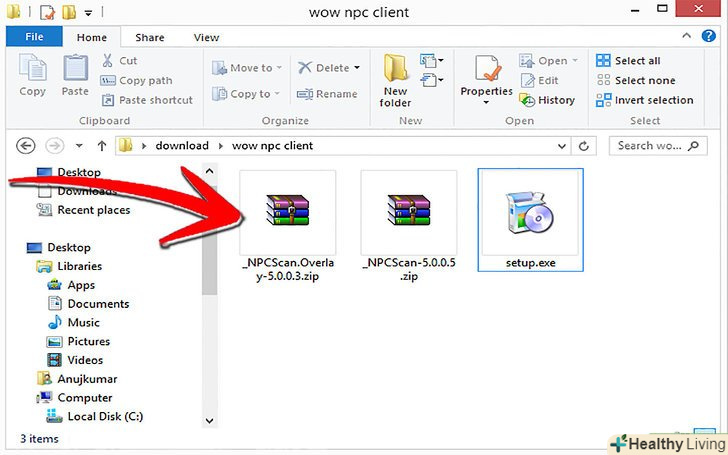The width and height of the screenshot is (728, 455).
Task: Open Recent places in sidebar
Action: (84, 210)
